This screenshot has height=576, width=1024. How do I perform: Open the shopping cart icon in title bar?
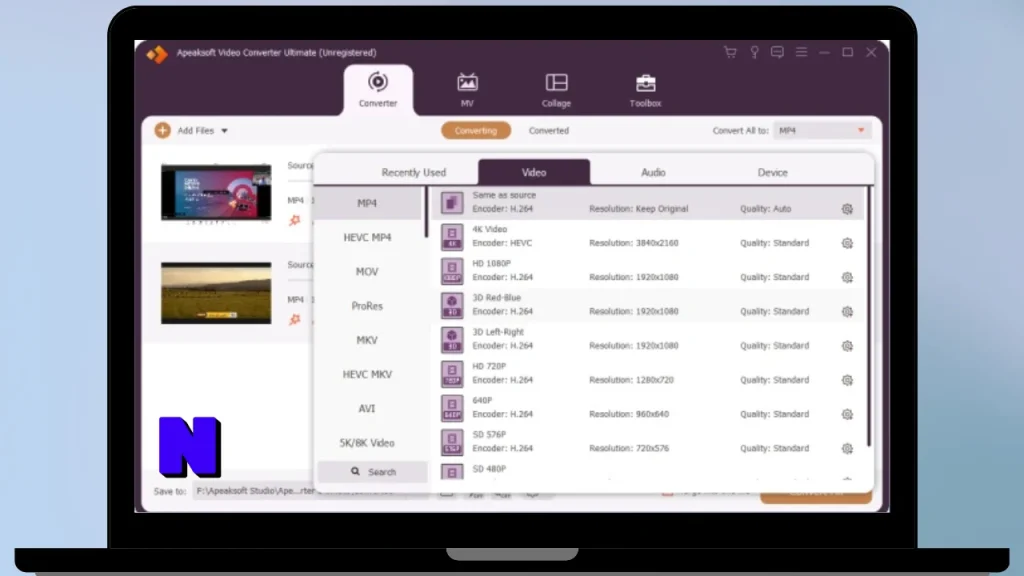(x=730, y=52)
